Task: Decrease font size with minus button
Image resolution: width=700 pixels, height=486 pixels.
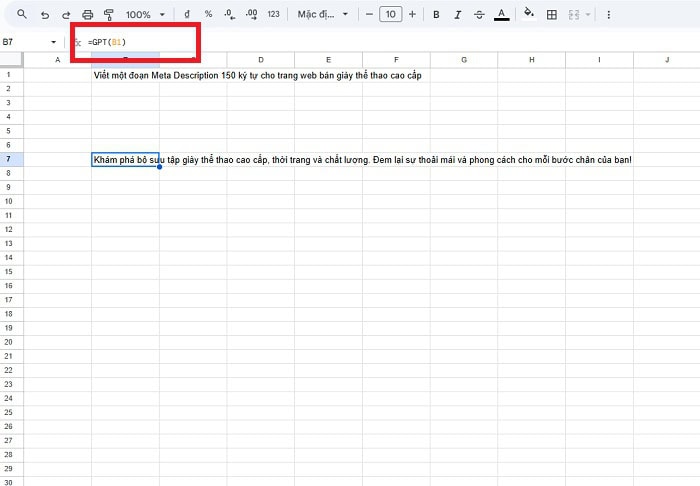Action: [x=369, y=14]
